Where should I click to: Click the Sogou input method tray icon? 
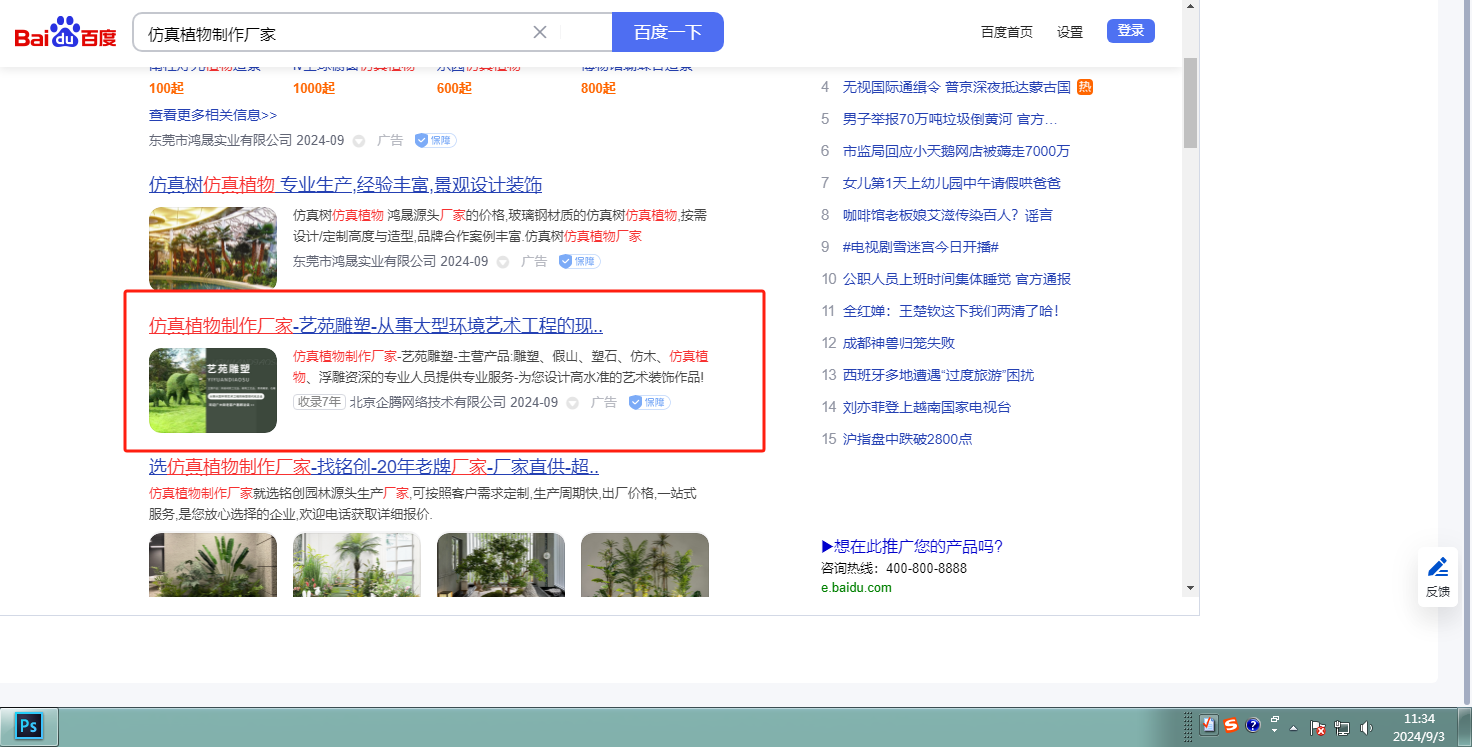(1231, 726)
